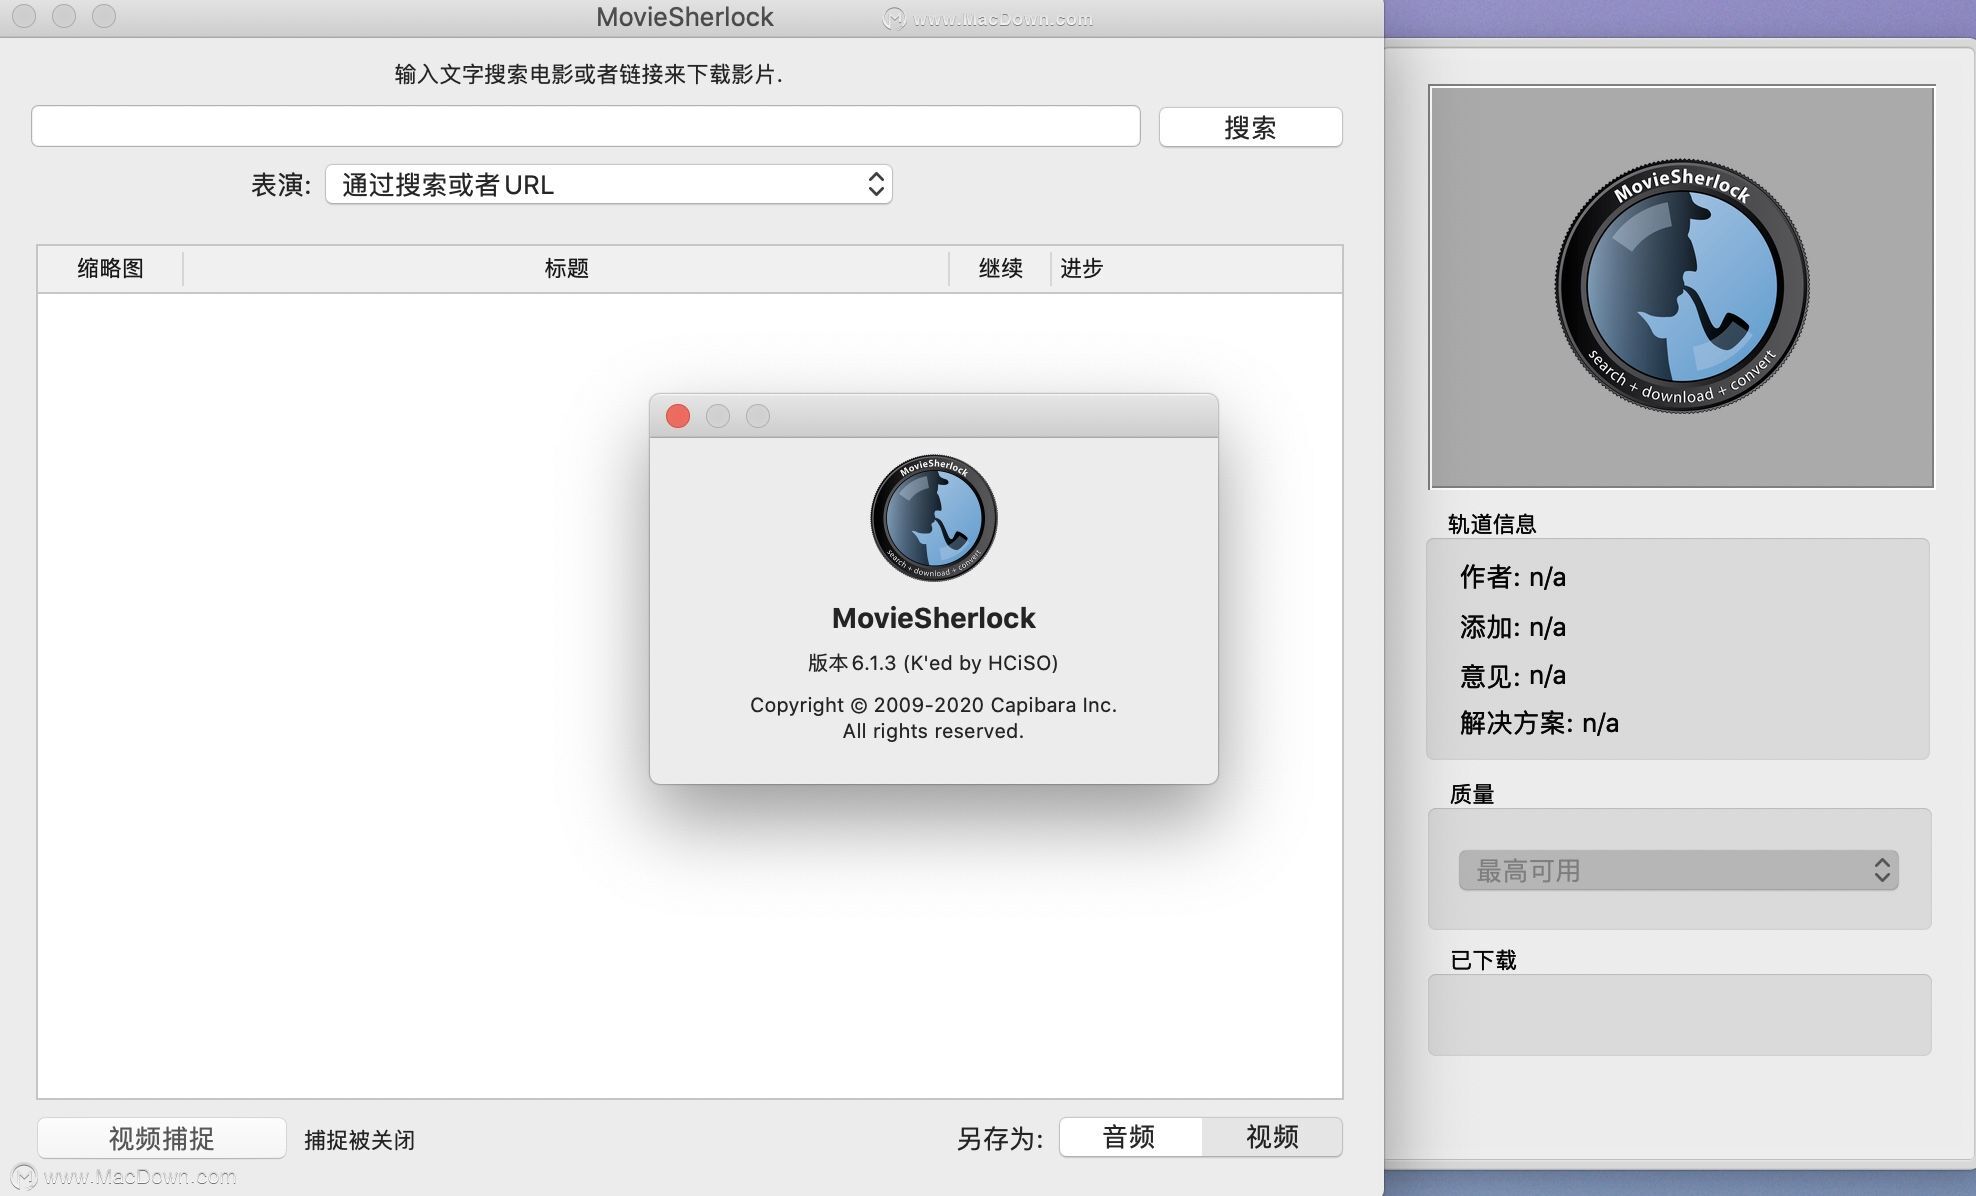Click the 质量 section label
Viewport: 1976px width, 1196px height.
pyautogui.click(x=1472, y=794)
